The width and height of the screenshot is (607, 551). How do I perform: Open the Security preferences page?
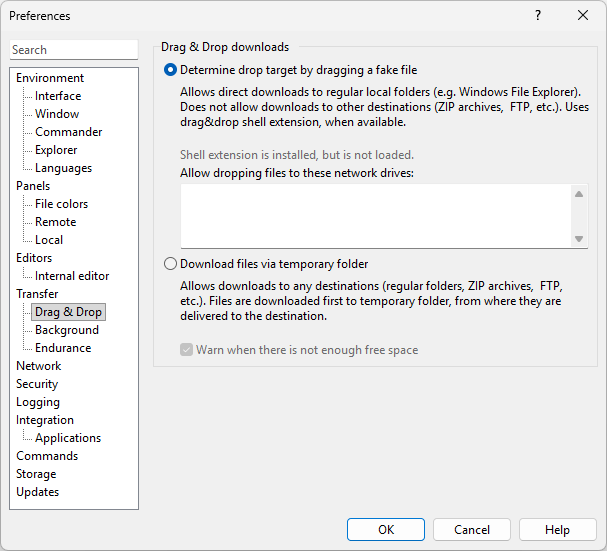tap(37, 384)
